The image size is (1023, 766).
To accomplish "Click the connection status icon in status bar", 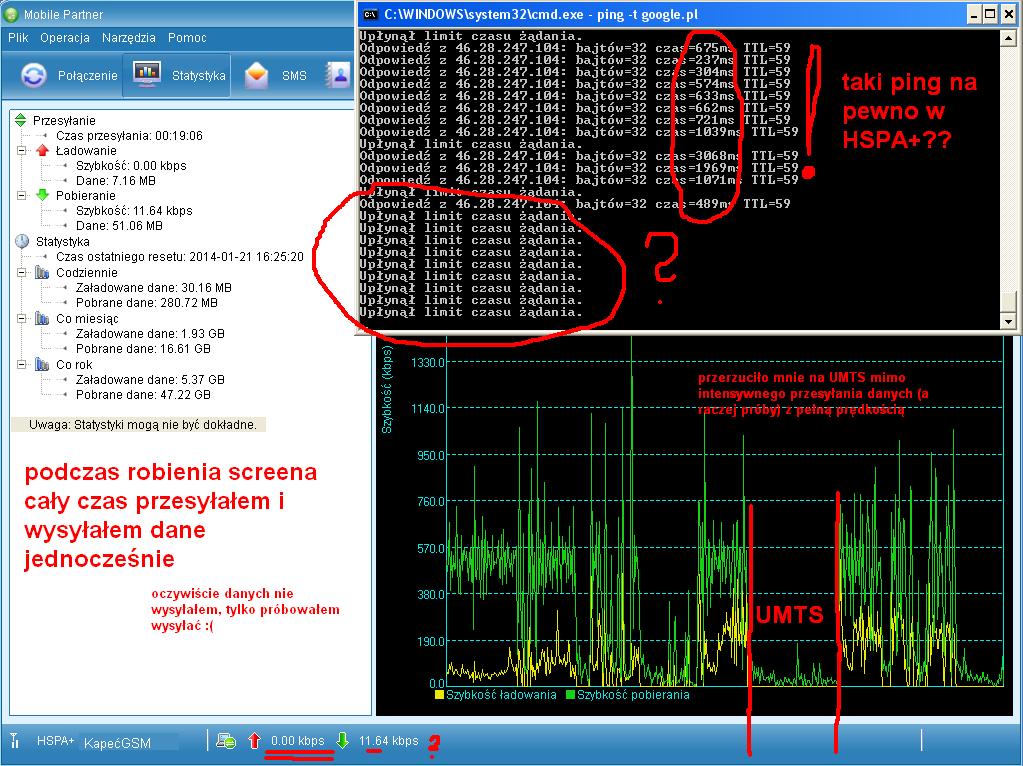I will pos(227,741).
